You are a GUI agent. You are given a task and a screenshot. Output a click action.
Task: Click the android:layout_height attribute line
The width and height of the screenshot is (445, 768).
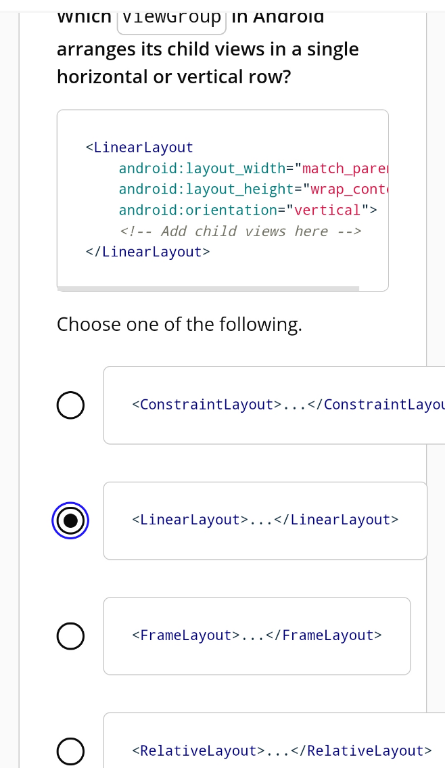point(253,189)
